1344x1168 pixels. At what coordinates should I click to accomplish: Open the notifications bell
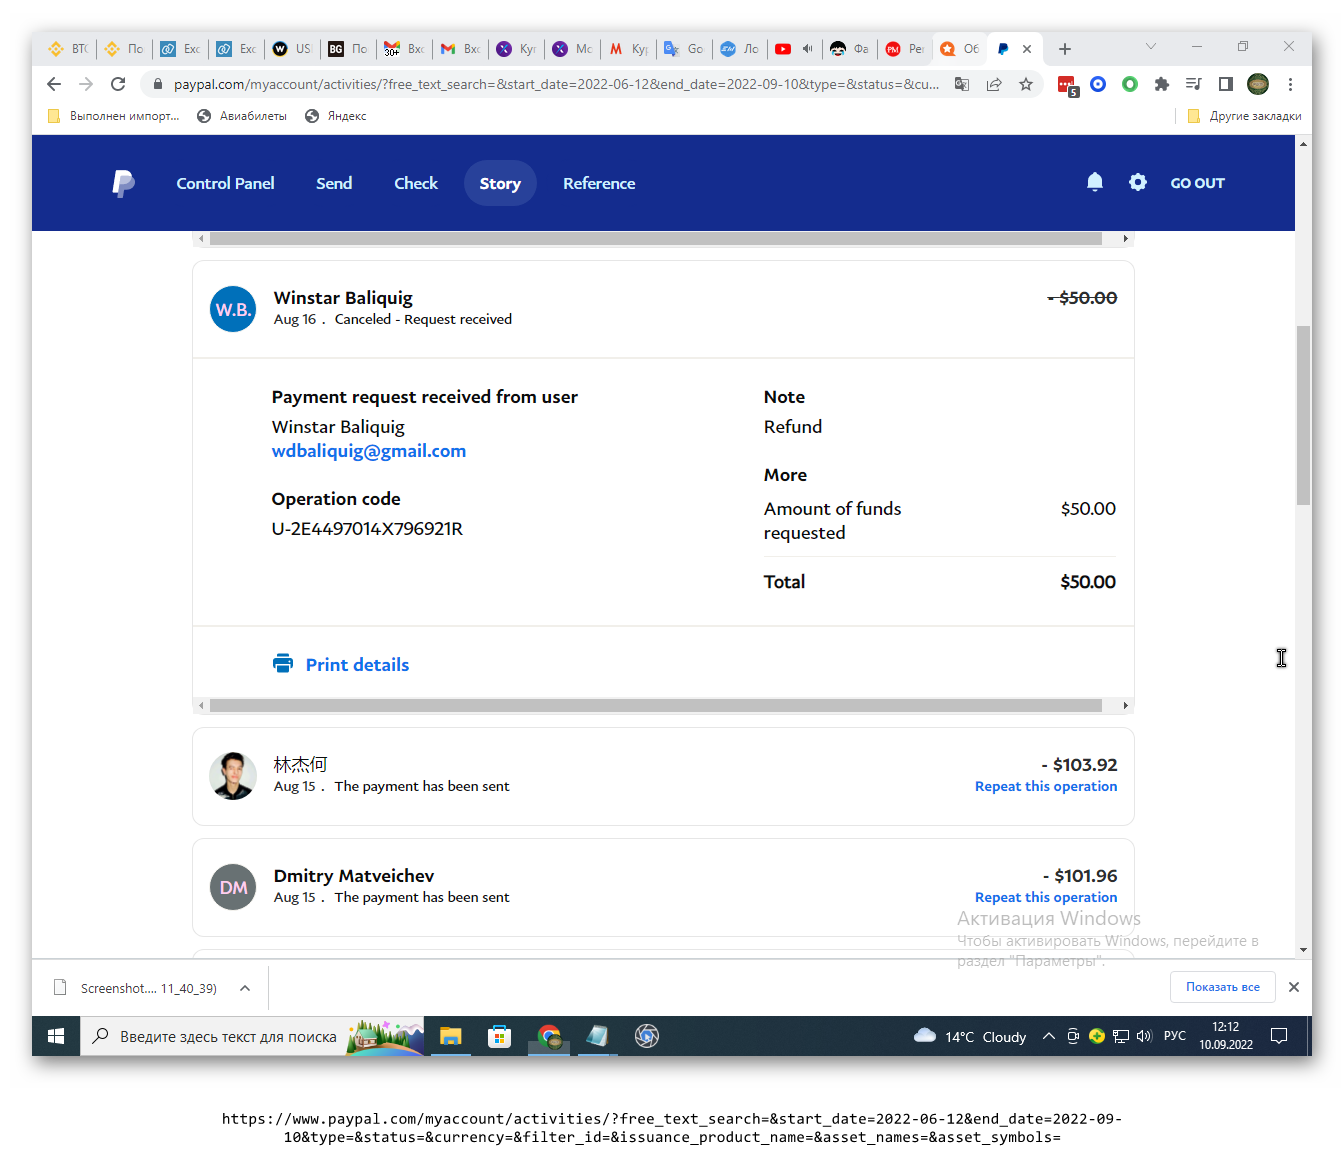click(x=1095, y=182)
